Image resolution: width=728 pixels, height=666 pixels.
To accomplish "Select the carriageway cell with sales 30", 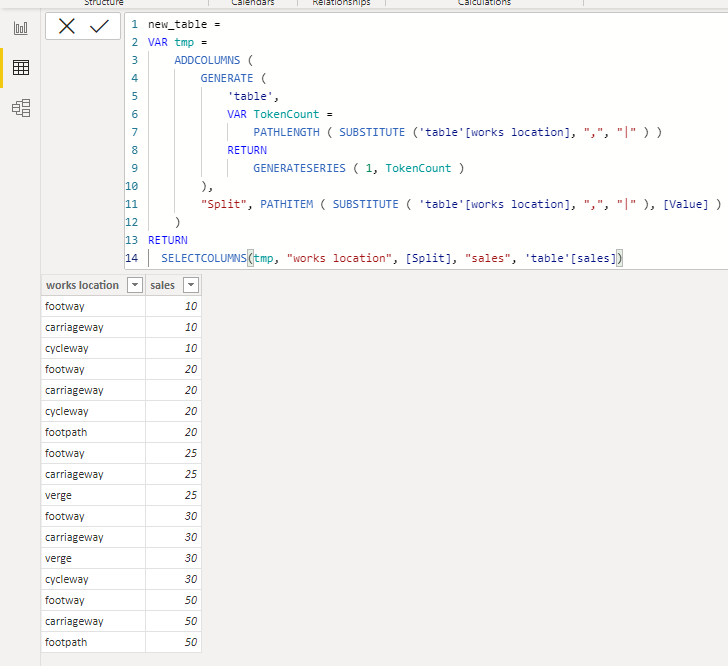I will click(x=93, y=537).
